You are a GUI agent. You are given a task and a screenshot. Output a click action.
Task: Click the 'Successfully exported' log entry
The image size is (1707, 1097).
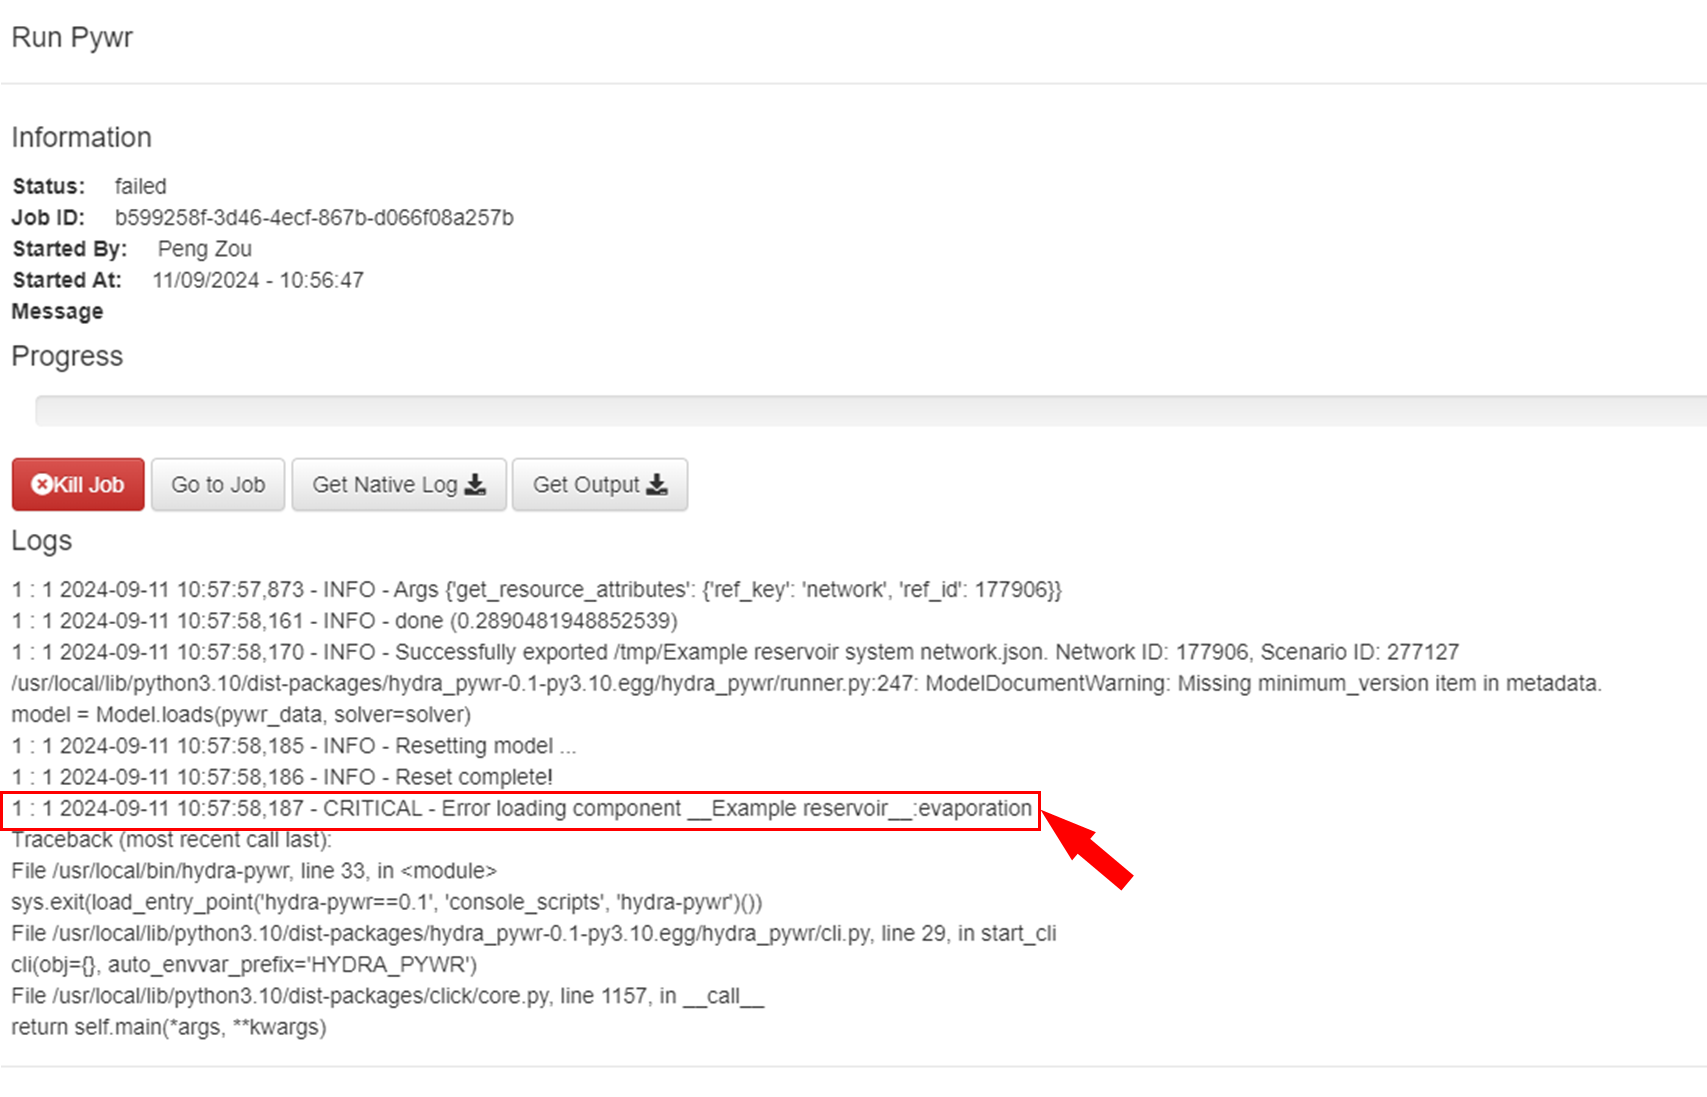pos(735,653)
